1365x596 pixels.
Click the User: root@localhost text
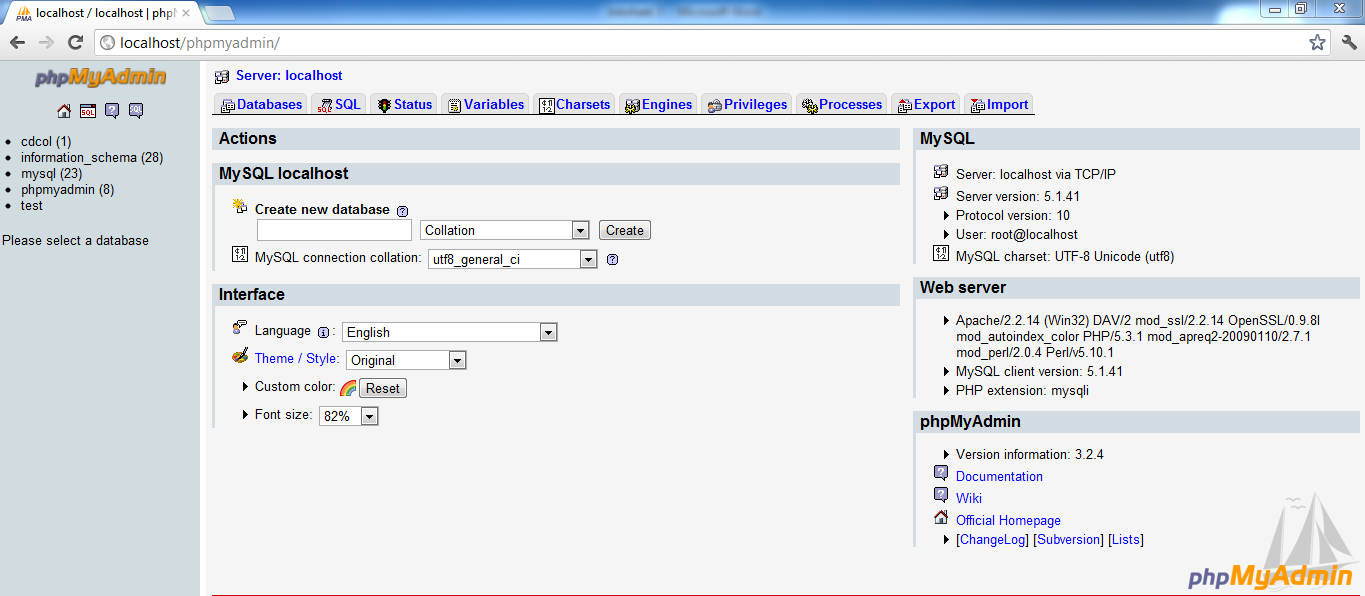pos(1017,234)
